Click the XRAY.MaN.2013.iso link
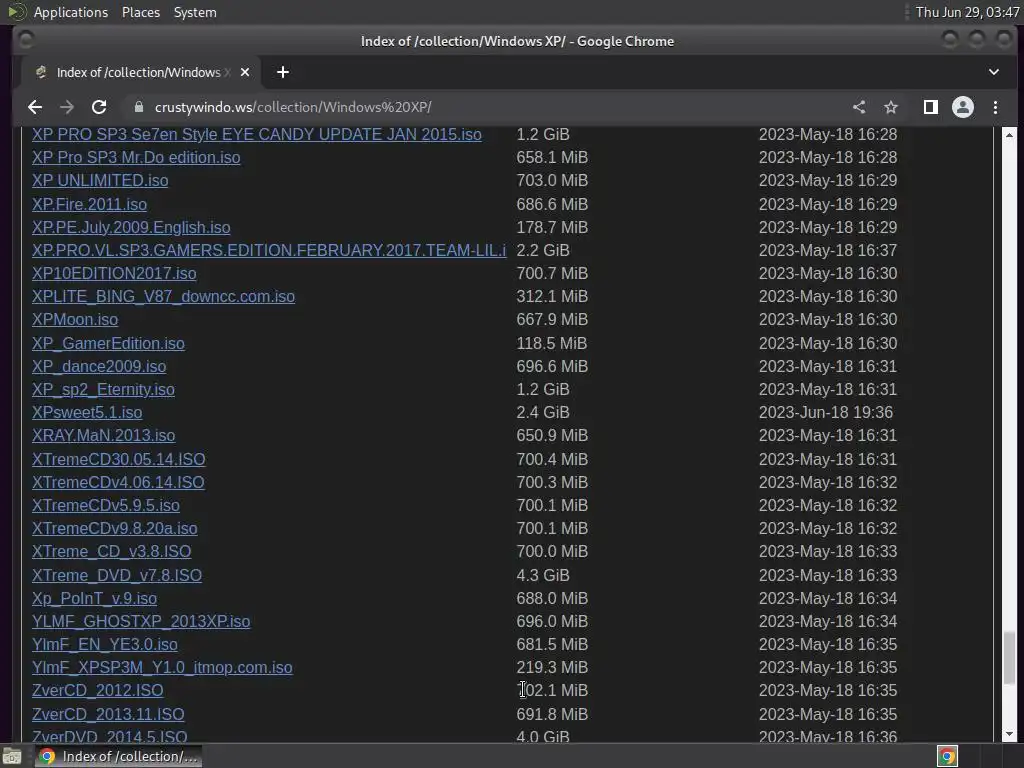The width and height of the screenshot is (1024, 768). coord(103,436)
